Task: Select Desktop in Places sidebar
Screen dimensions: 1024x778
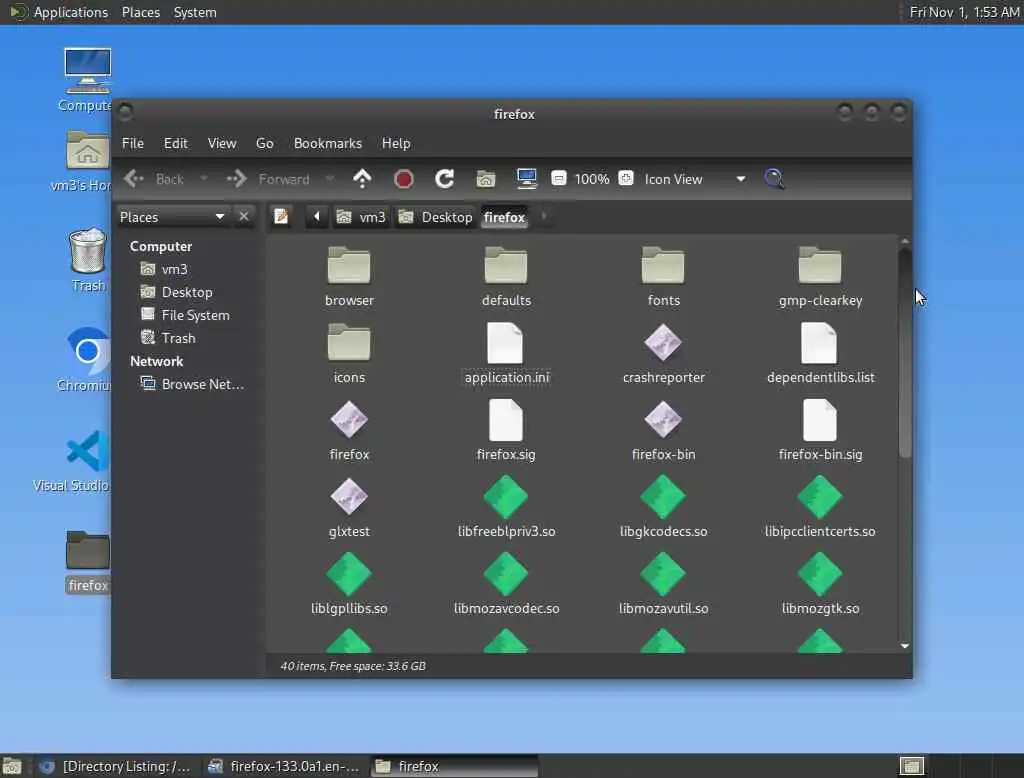Action: click(178, 292)
